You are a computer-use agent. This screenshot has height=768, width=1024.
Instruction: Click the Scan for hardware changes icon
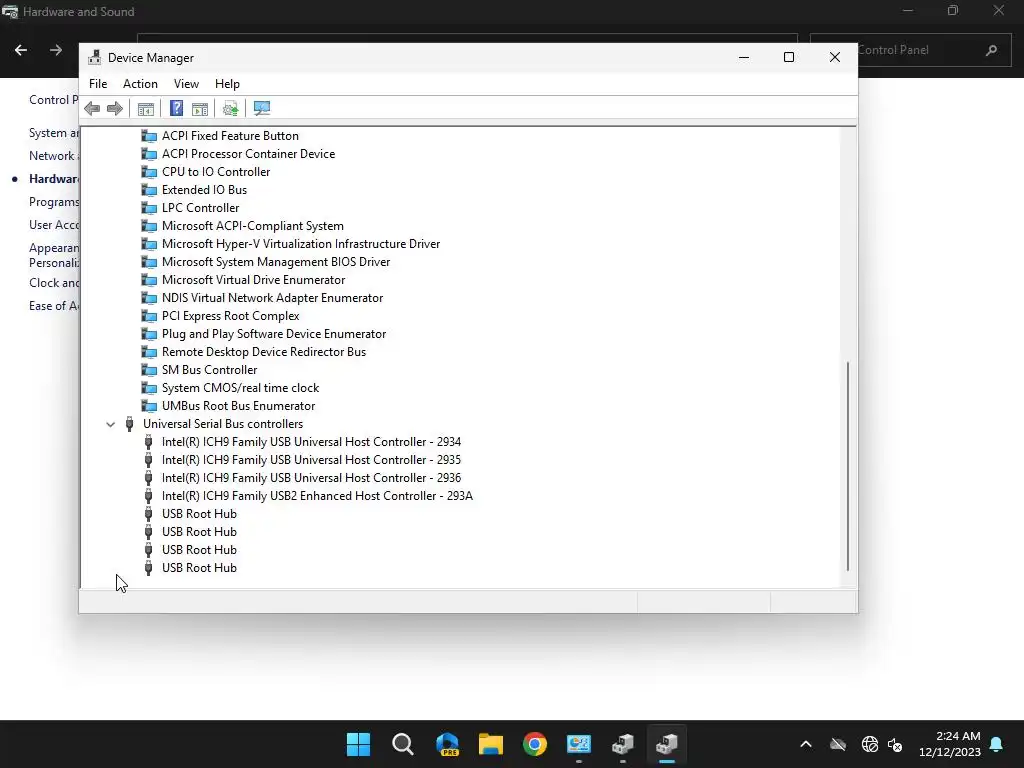[x=262, y=108]
